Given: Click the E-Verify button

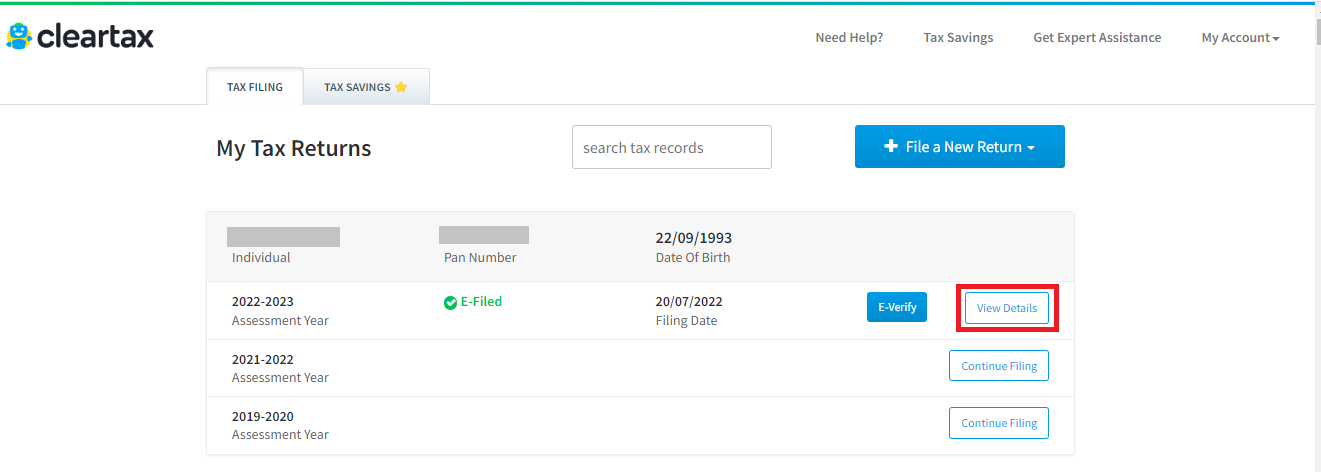Looking at the screenshot, I should [897, 307].
